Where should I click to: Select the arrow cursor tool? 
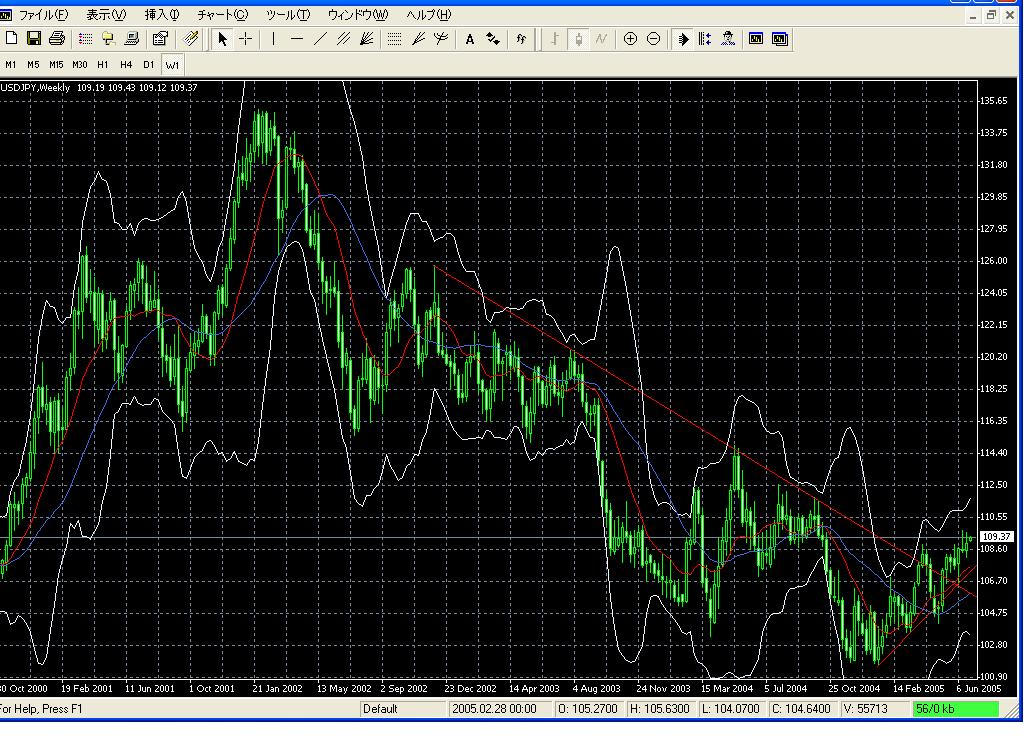coord(223,39)
